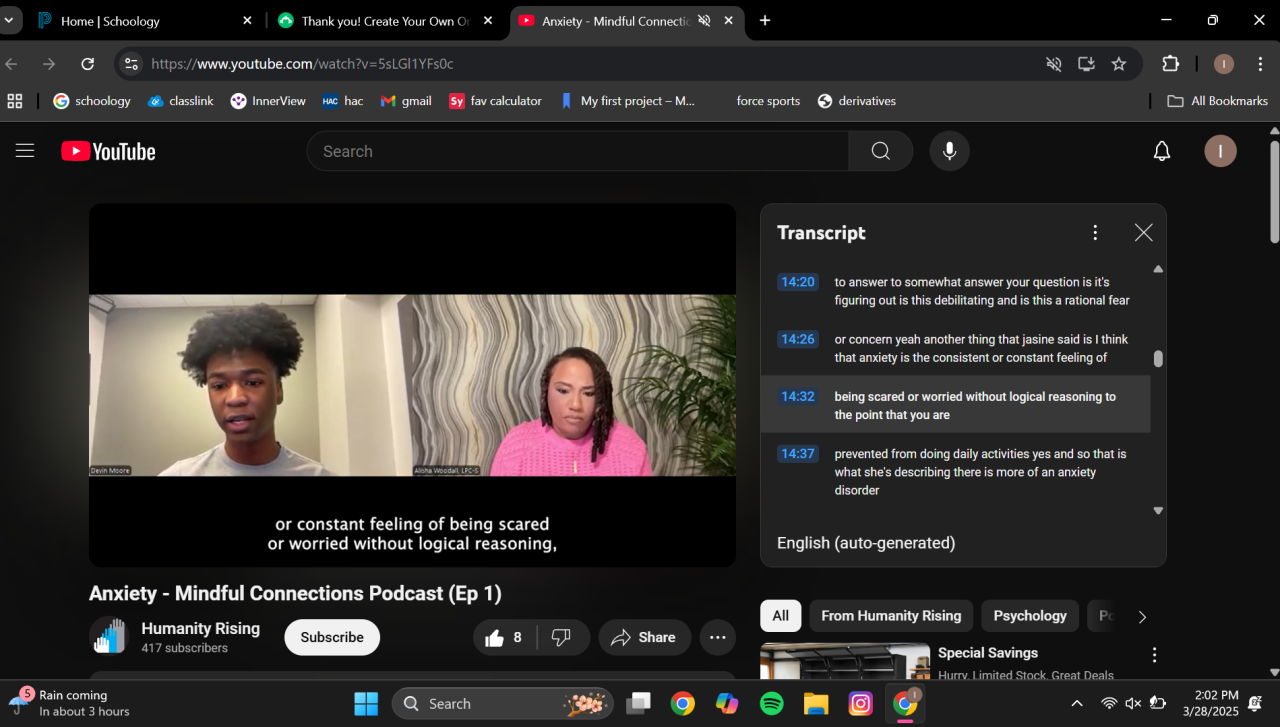Close the Transcript panel
1280x727 pixels.
click(x=1144, y=233)
